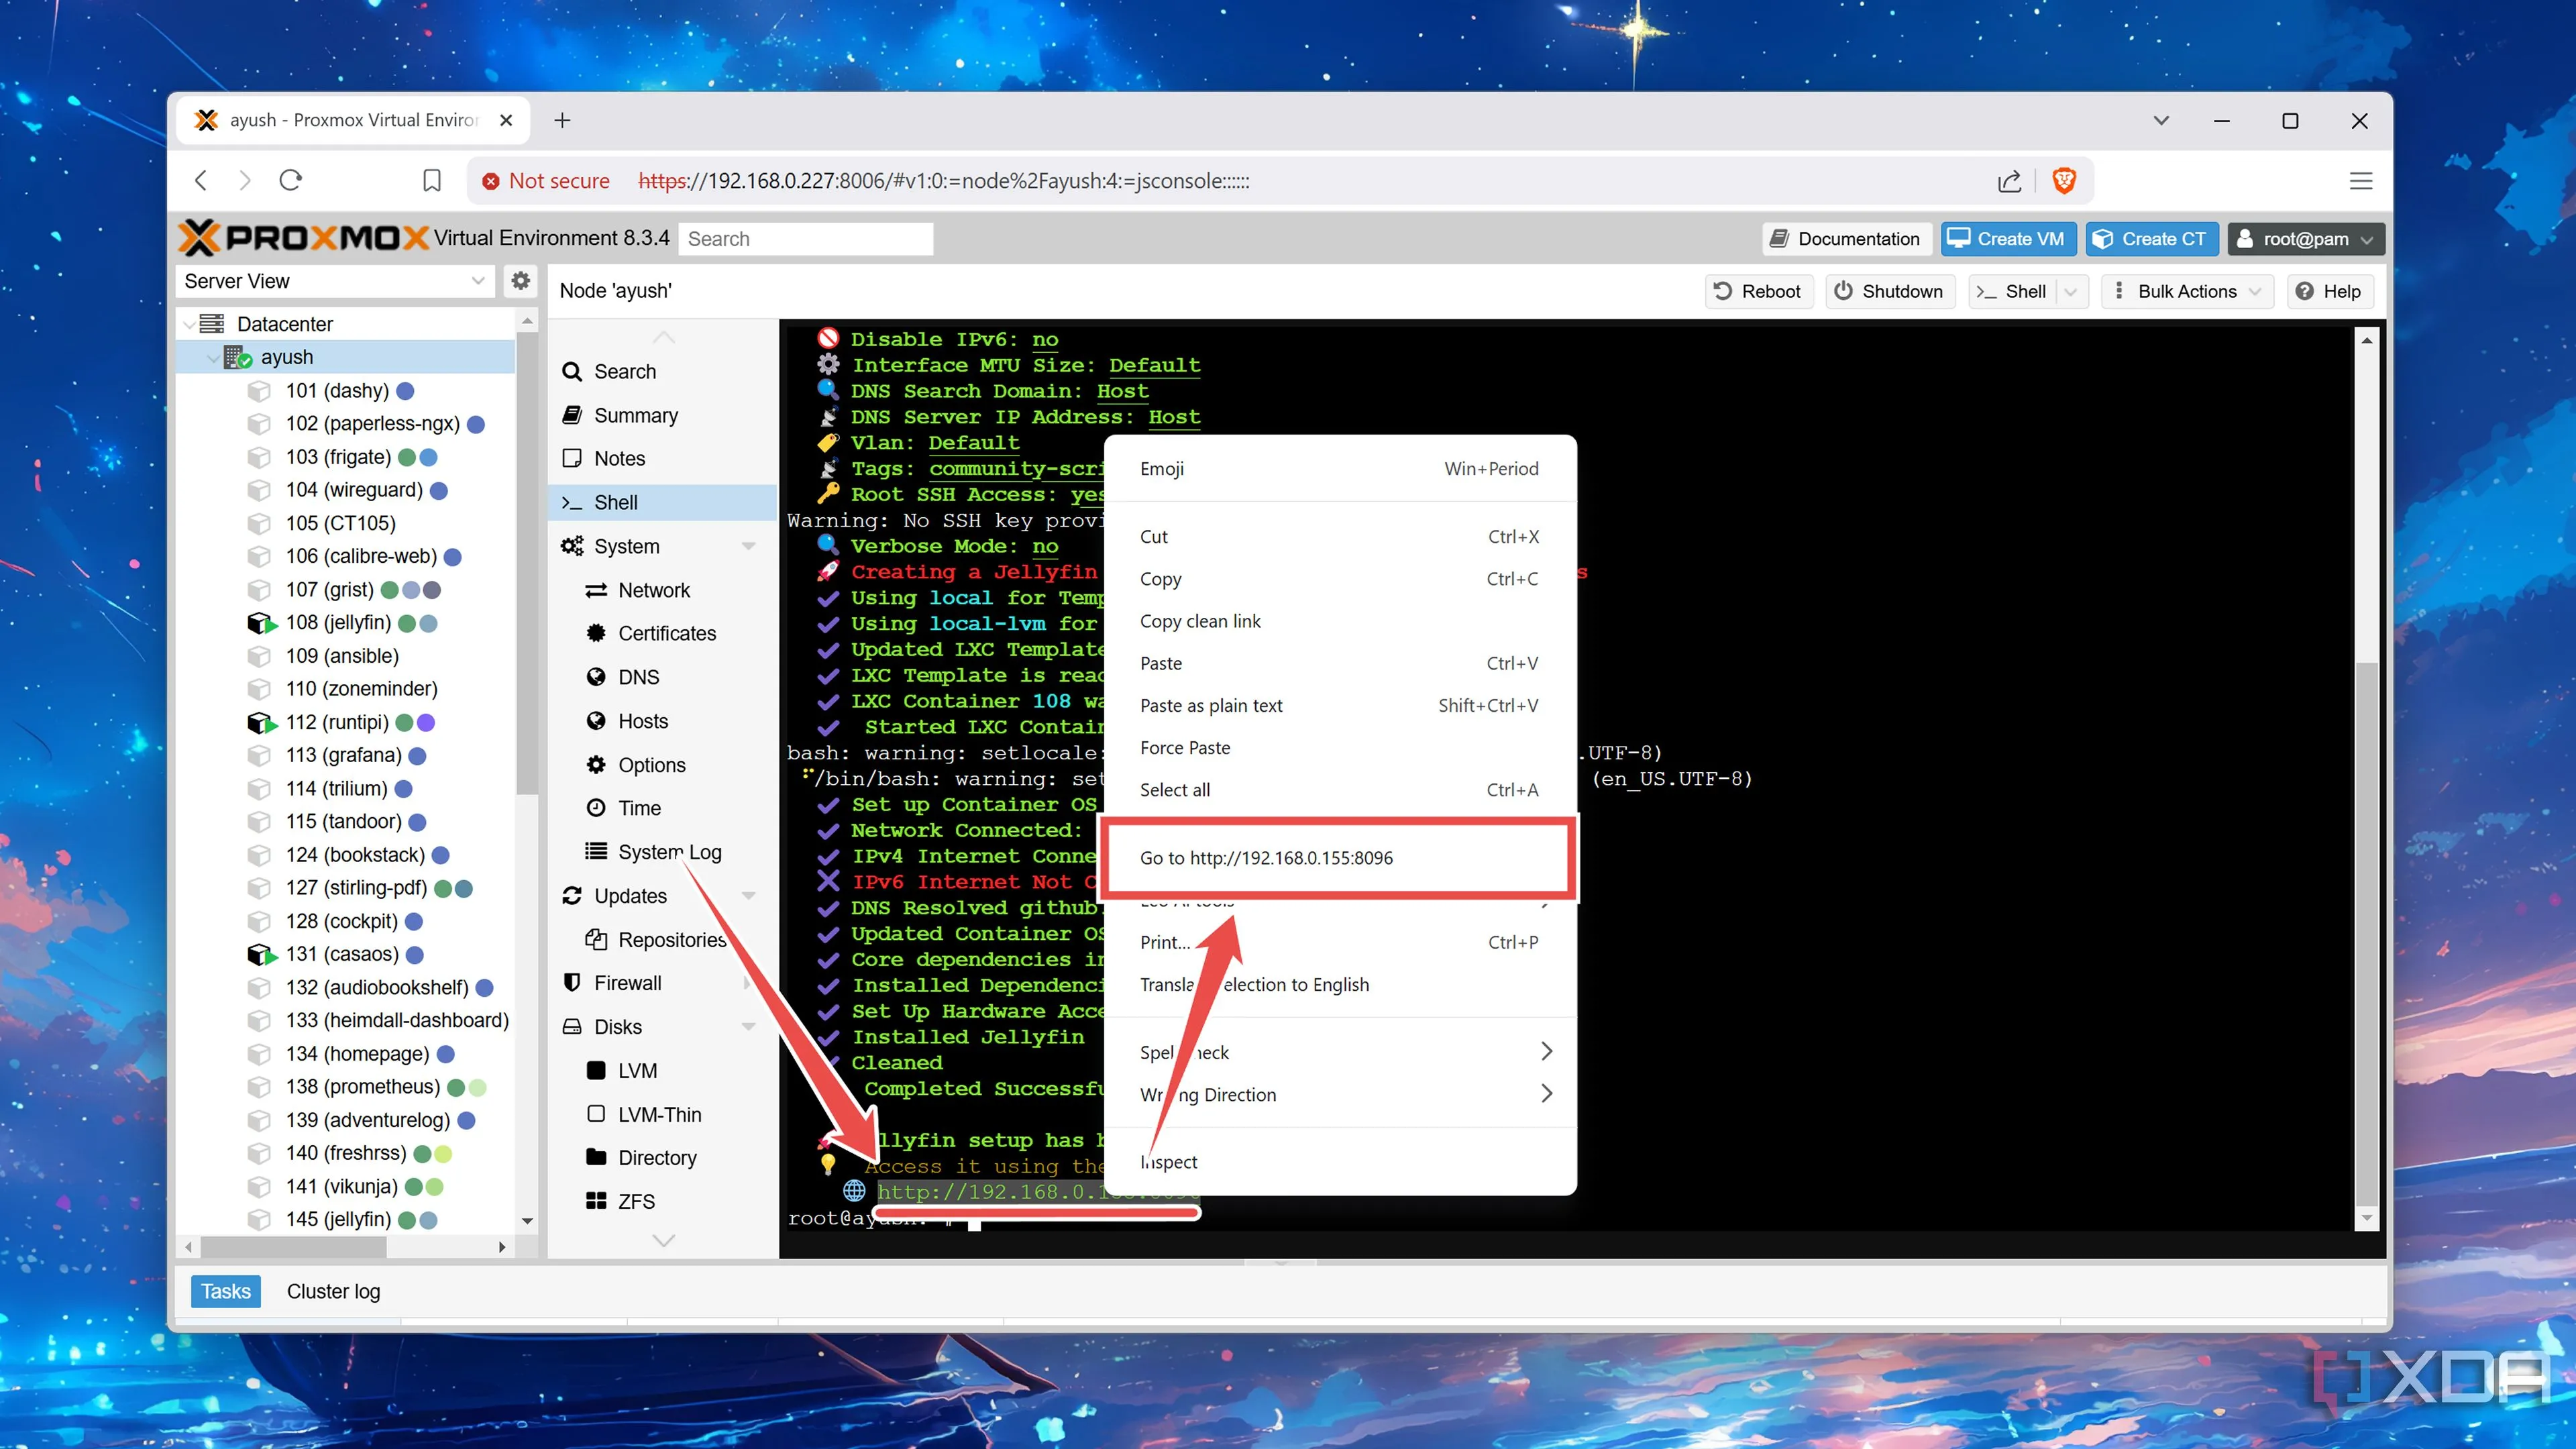Open Server View dropdown
Viewport: 2576px width, 1449px height.
[334, 281]
